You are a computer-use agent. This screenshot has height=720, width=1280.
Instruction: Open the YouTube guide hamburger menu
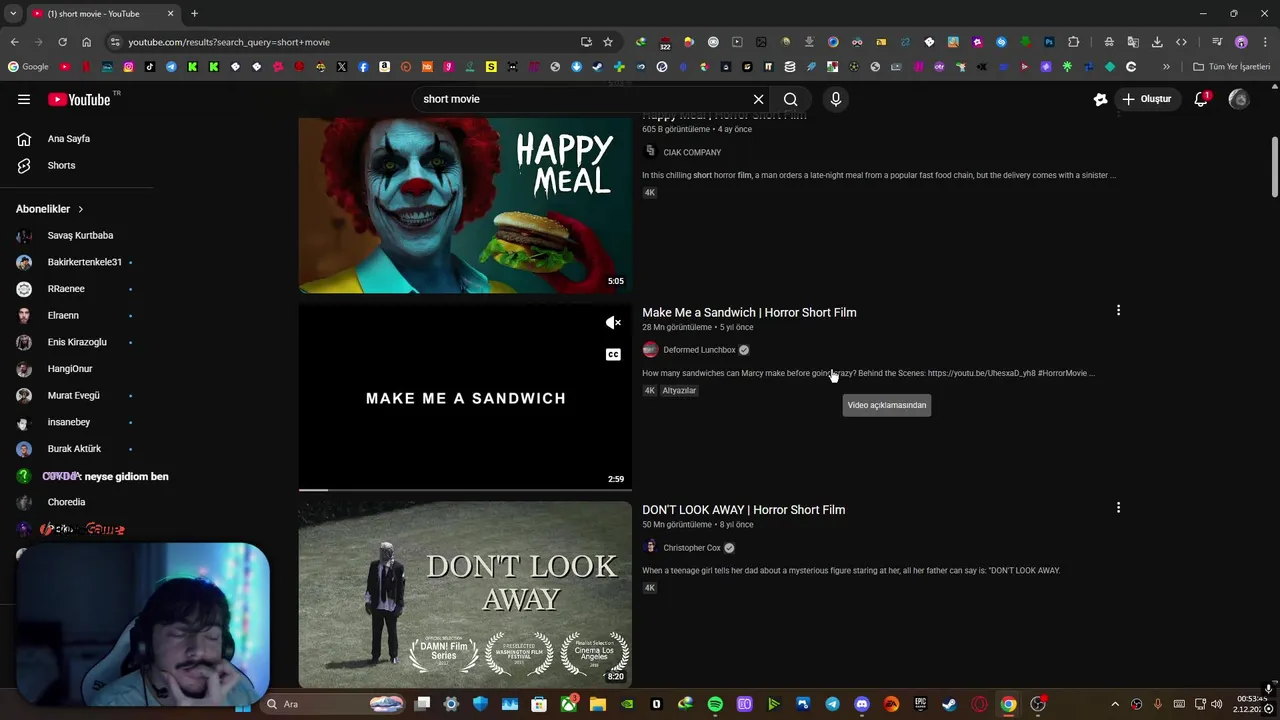pos(24,99)
